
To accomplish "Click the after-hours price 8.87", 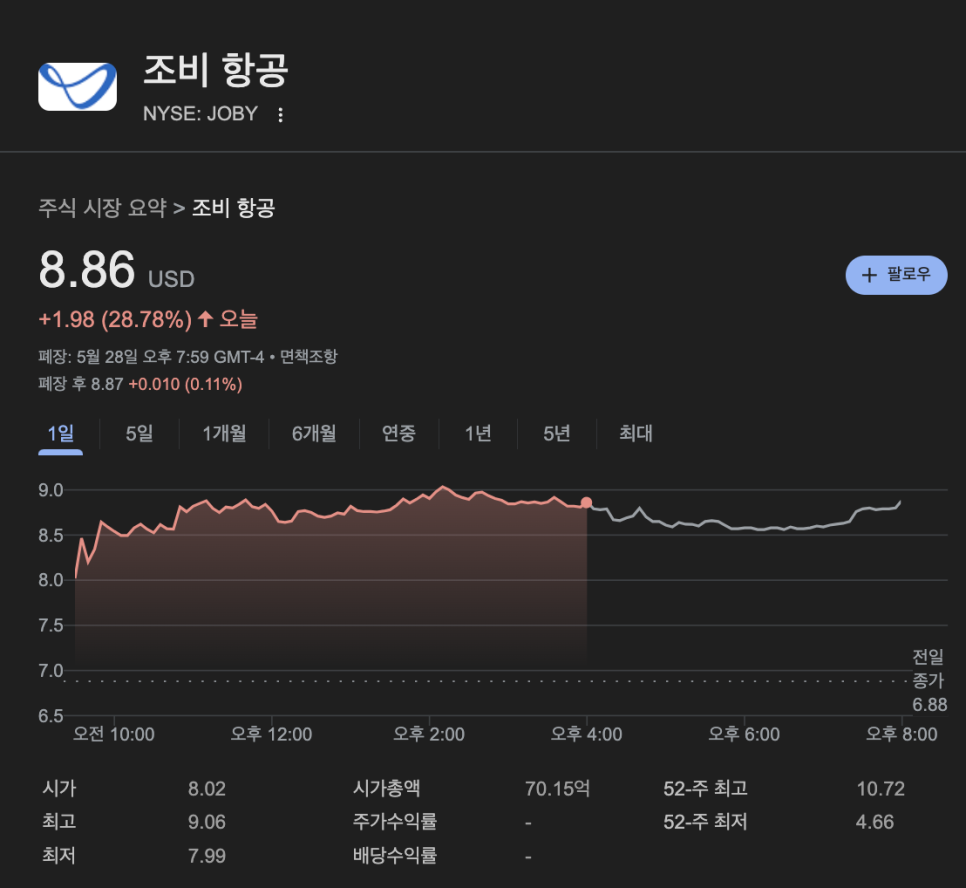I will [107, 385].
